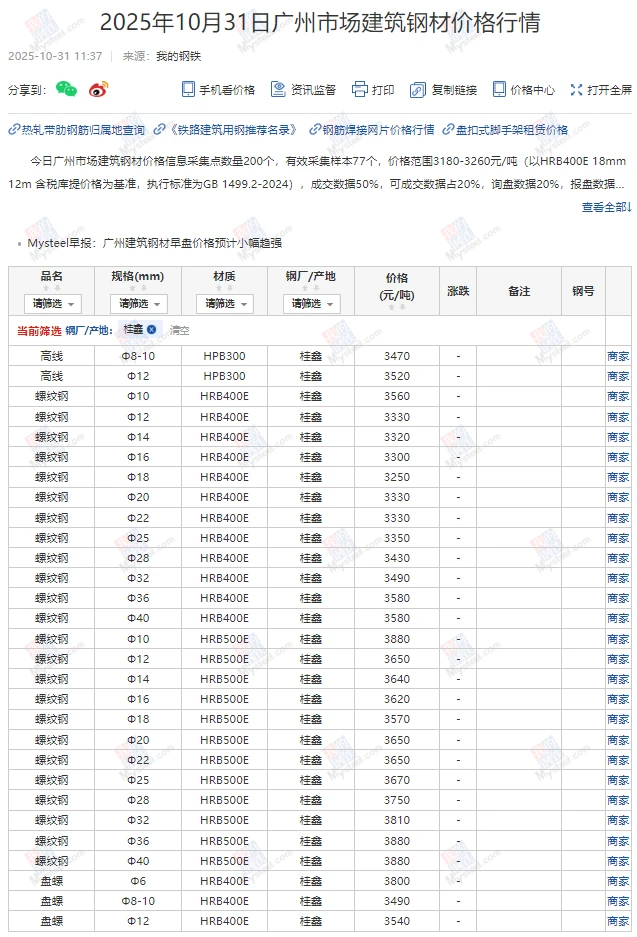Share via the WeChat icon

[x=66, y=89]
